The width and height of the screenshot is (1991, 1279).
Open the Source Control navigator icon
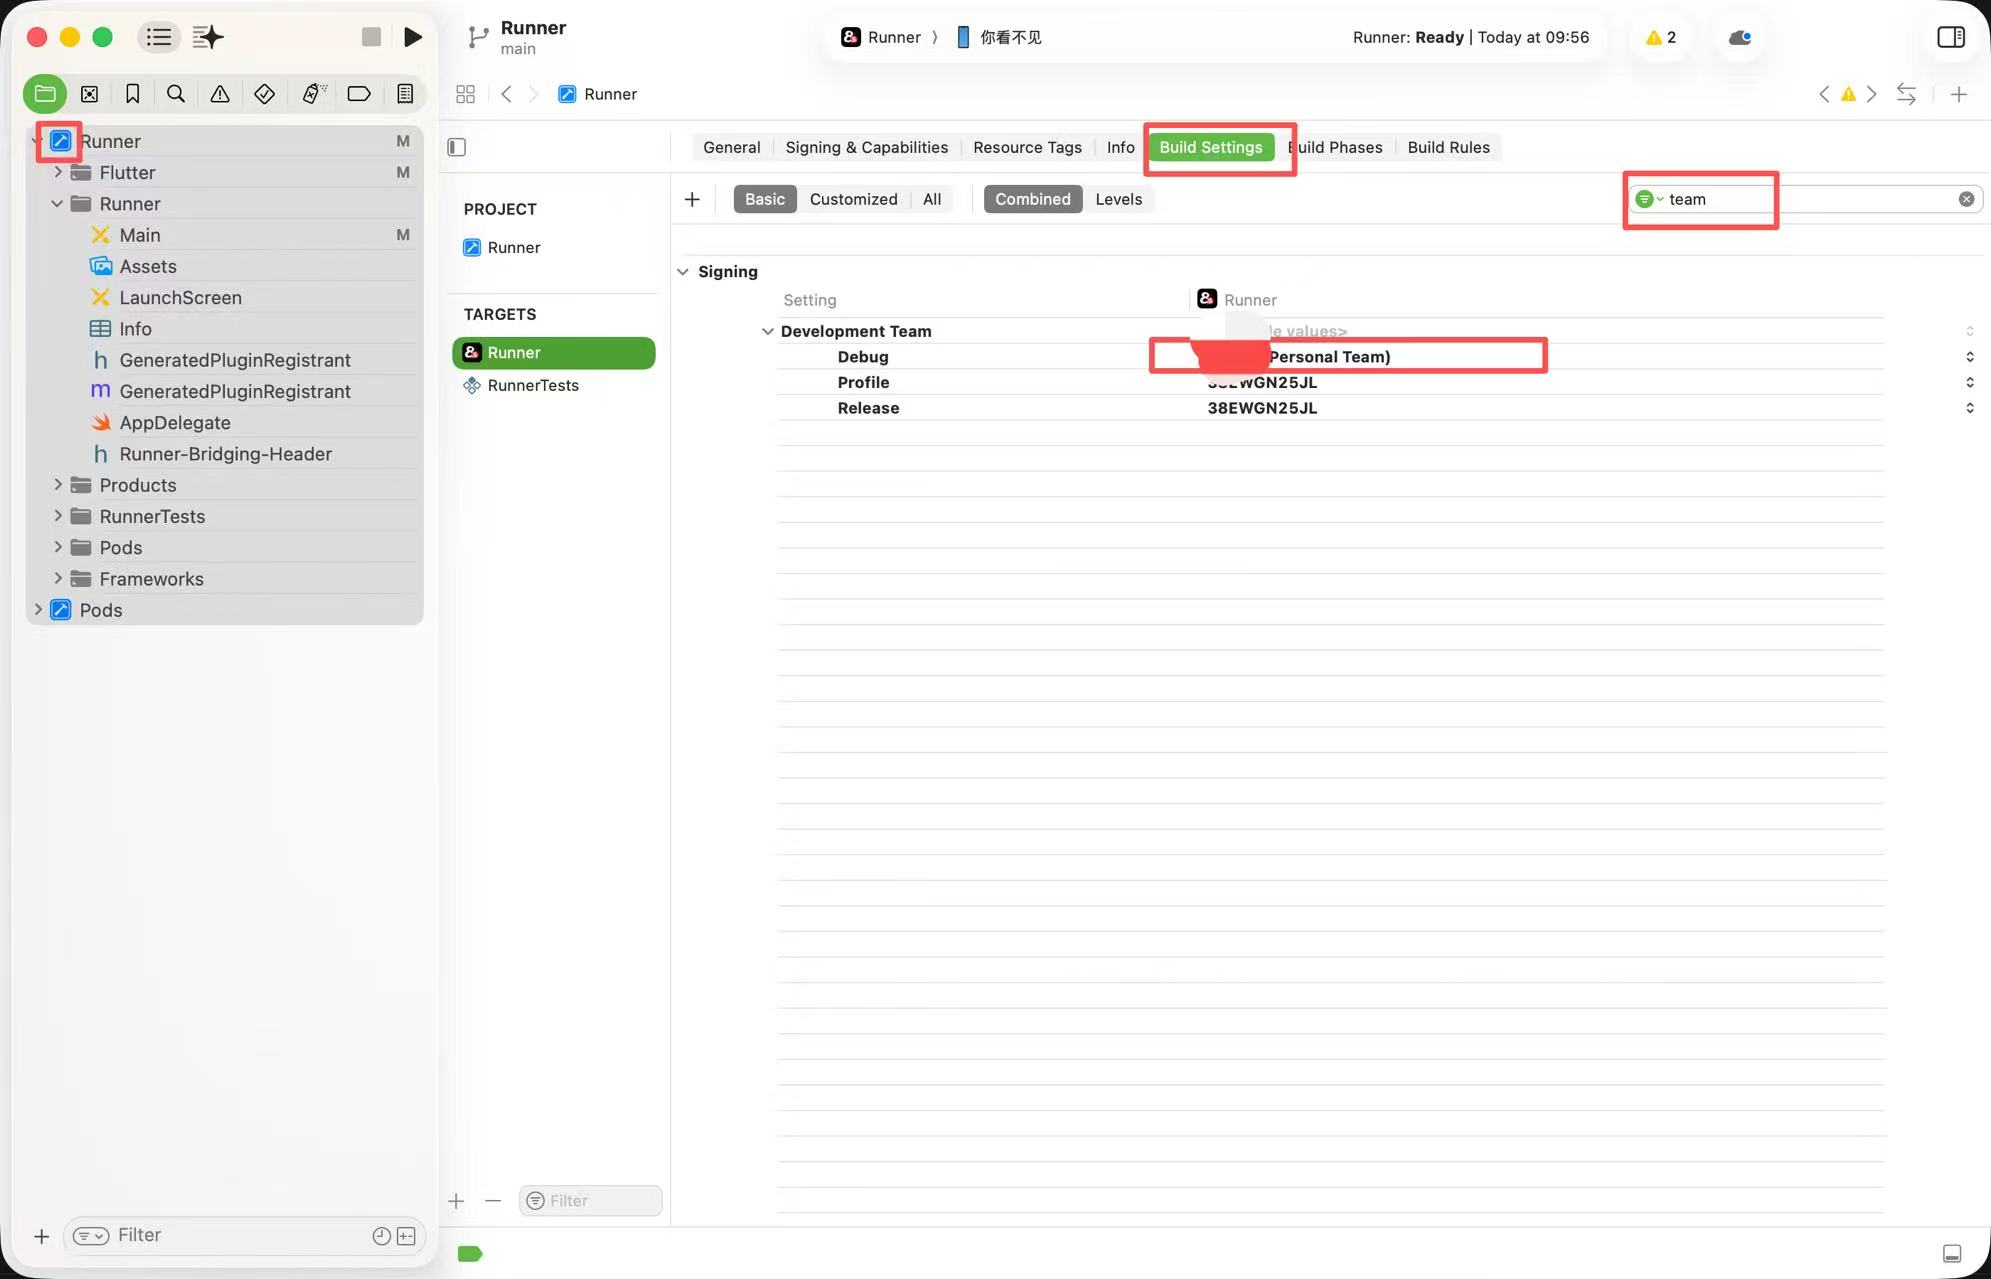pyautogui.click(x=89, y=93)
